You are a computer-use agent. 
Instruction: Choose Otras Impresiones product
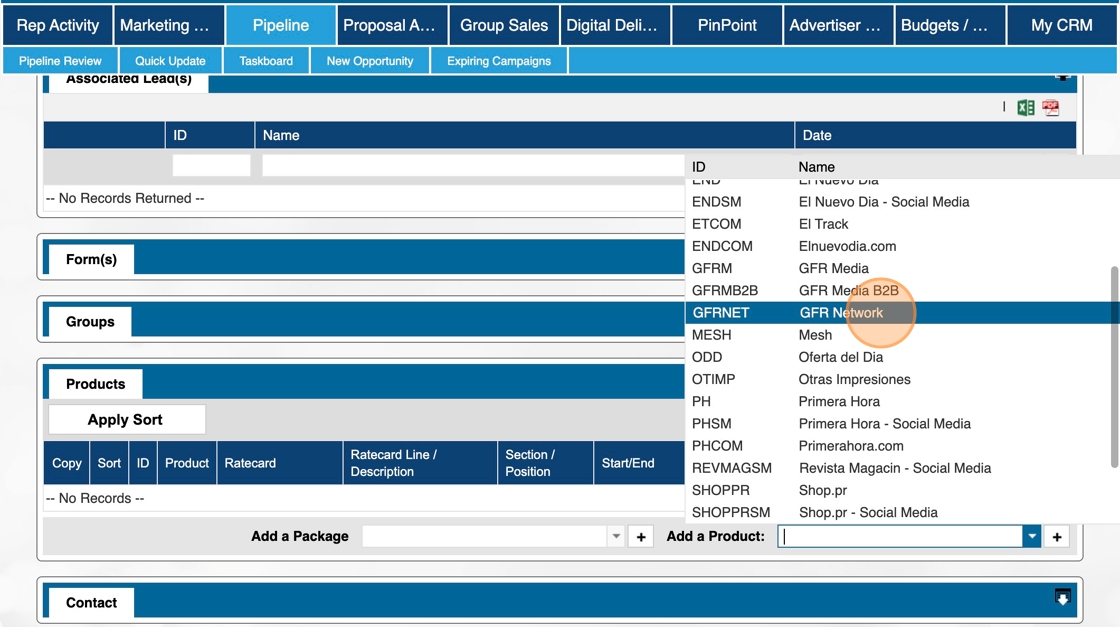click(902, 379)
